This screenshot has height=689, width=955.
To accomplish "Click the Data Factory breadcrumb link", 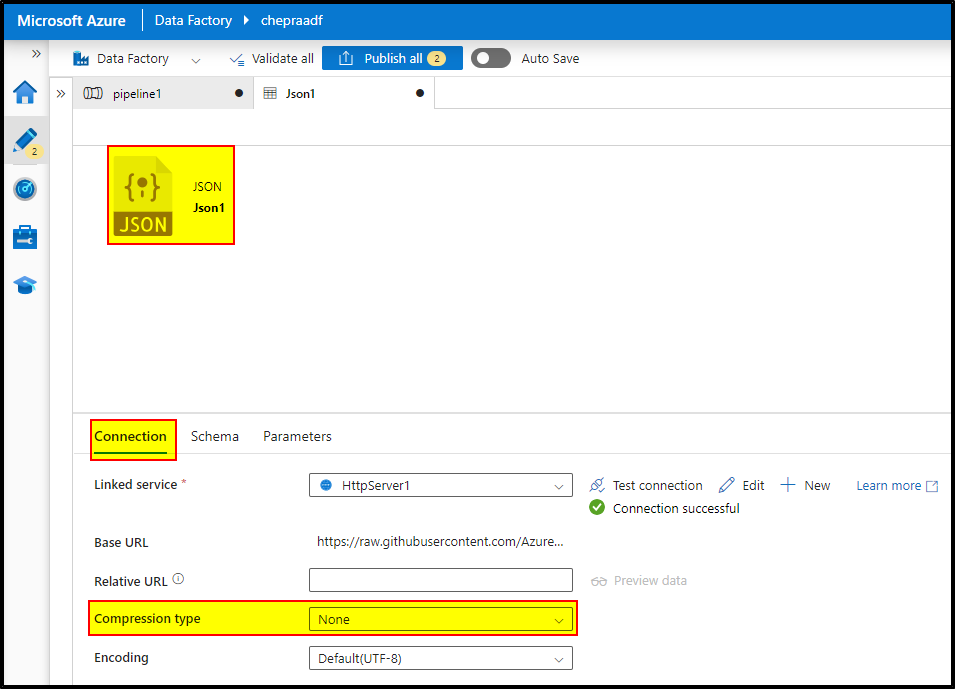I will pyautogui.click(x=193, y=21).
